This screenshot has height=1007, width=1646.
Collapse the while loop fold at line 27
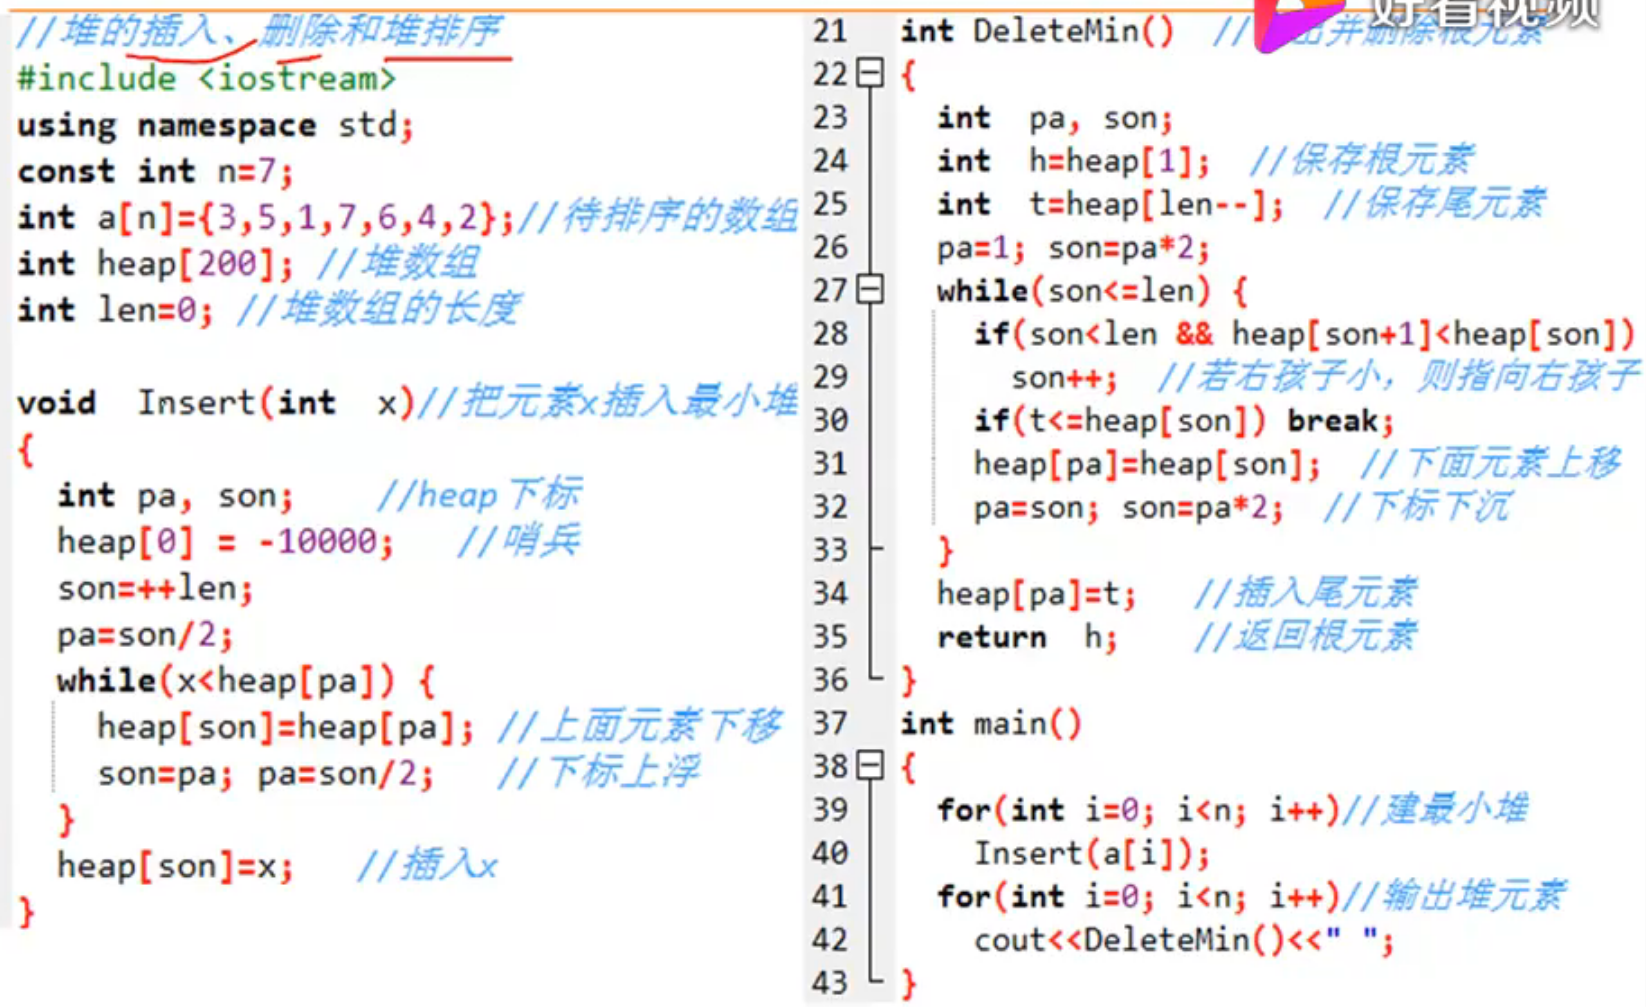click(x=871, y=290)
